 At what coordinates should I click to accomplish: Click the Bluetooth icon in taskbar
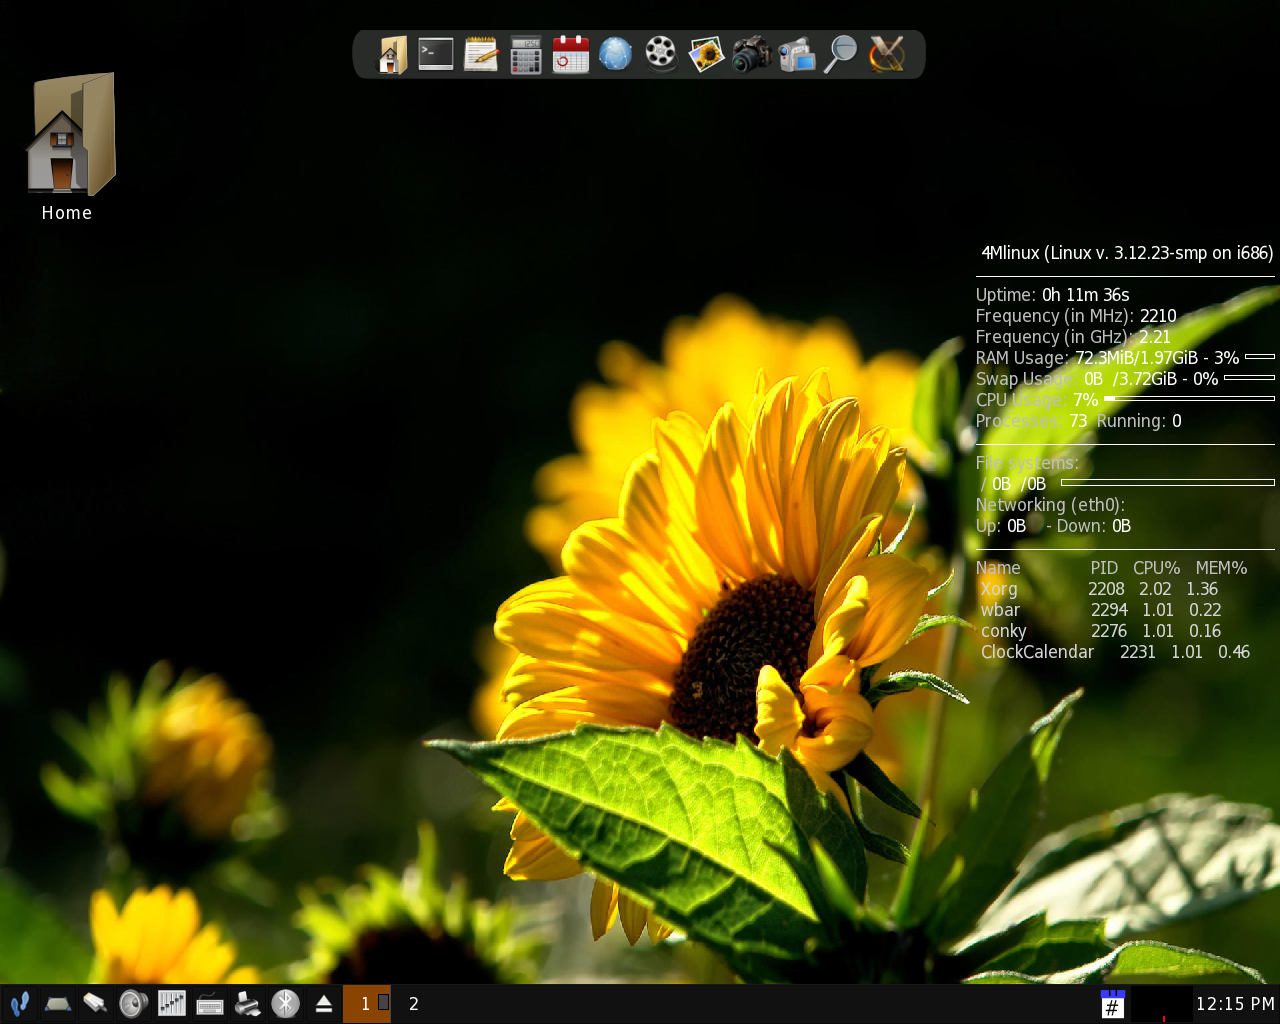pos(286,1003)
